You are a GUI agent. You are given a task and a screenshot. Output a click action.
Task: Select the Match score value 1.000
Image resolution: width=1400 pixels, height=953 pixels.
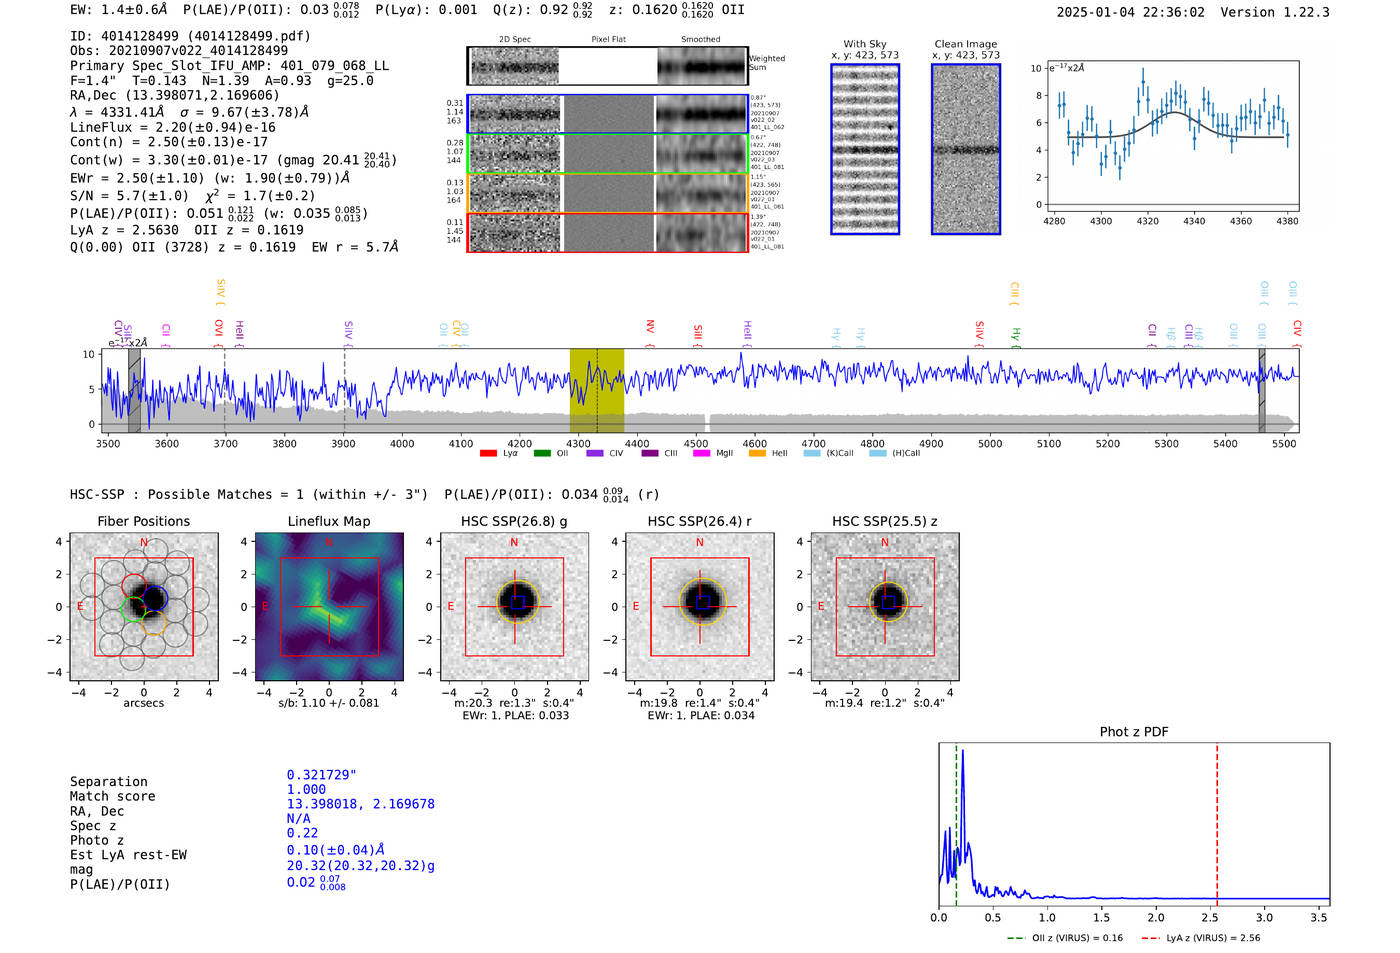tap(306, 790)
